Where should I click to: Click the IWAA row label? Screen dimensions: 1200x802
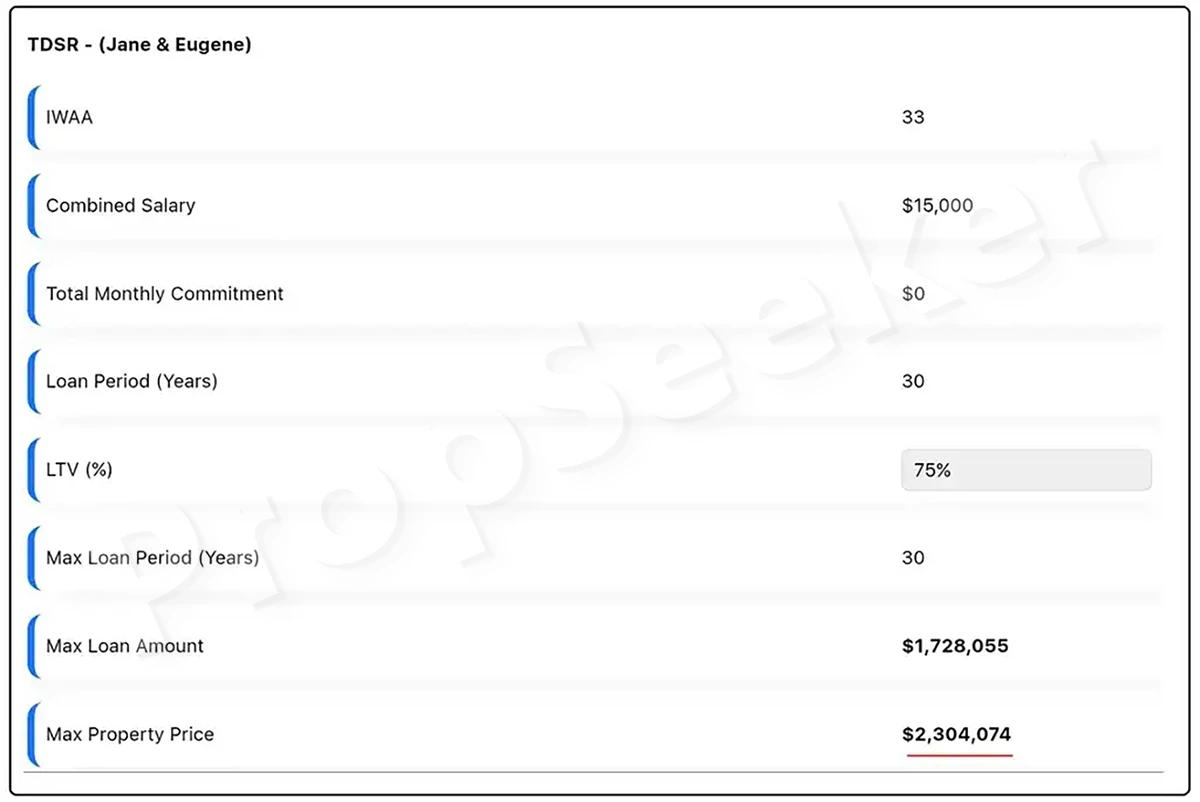click(69, 117)
